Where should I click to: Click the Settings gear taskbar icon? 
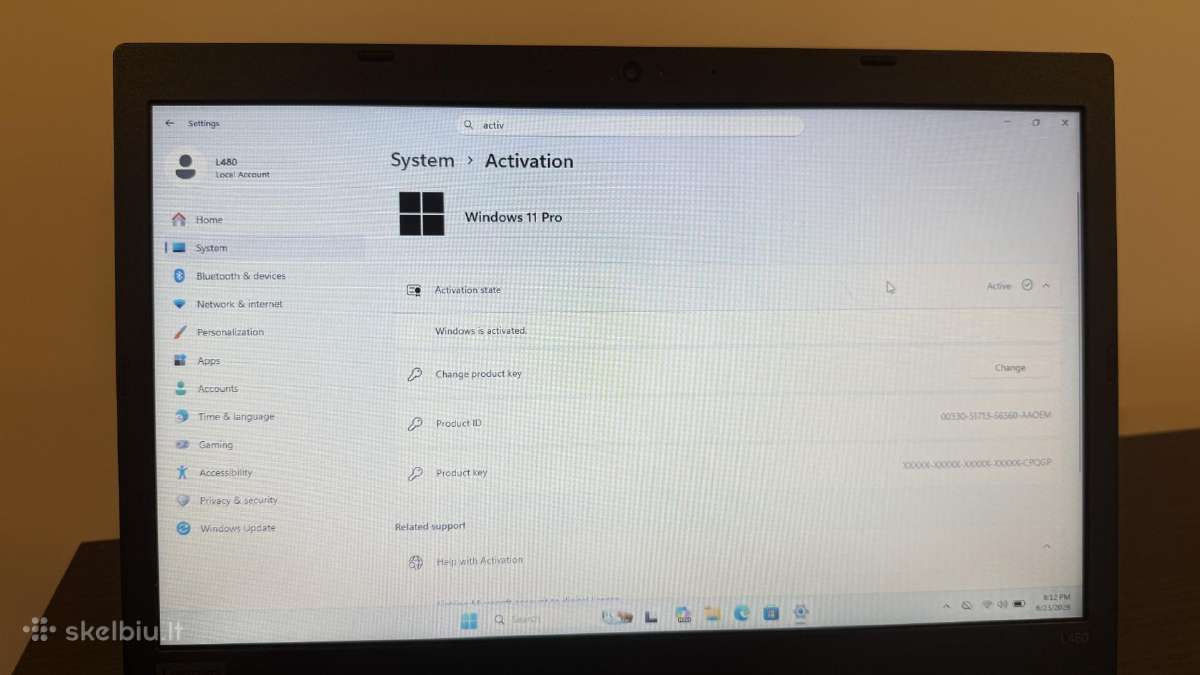[800, 611]
